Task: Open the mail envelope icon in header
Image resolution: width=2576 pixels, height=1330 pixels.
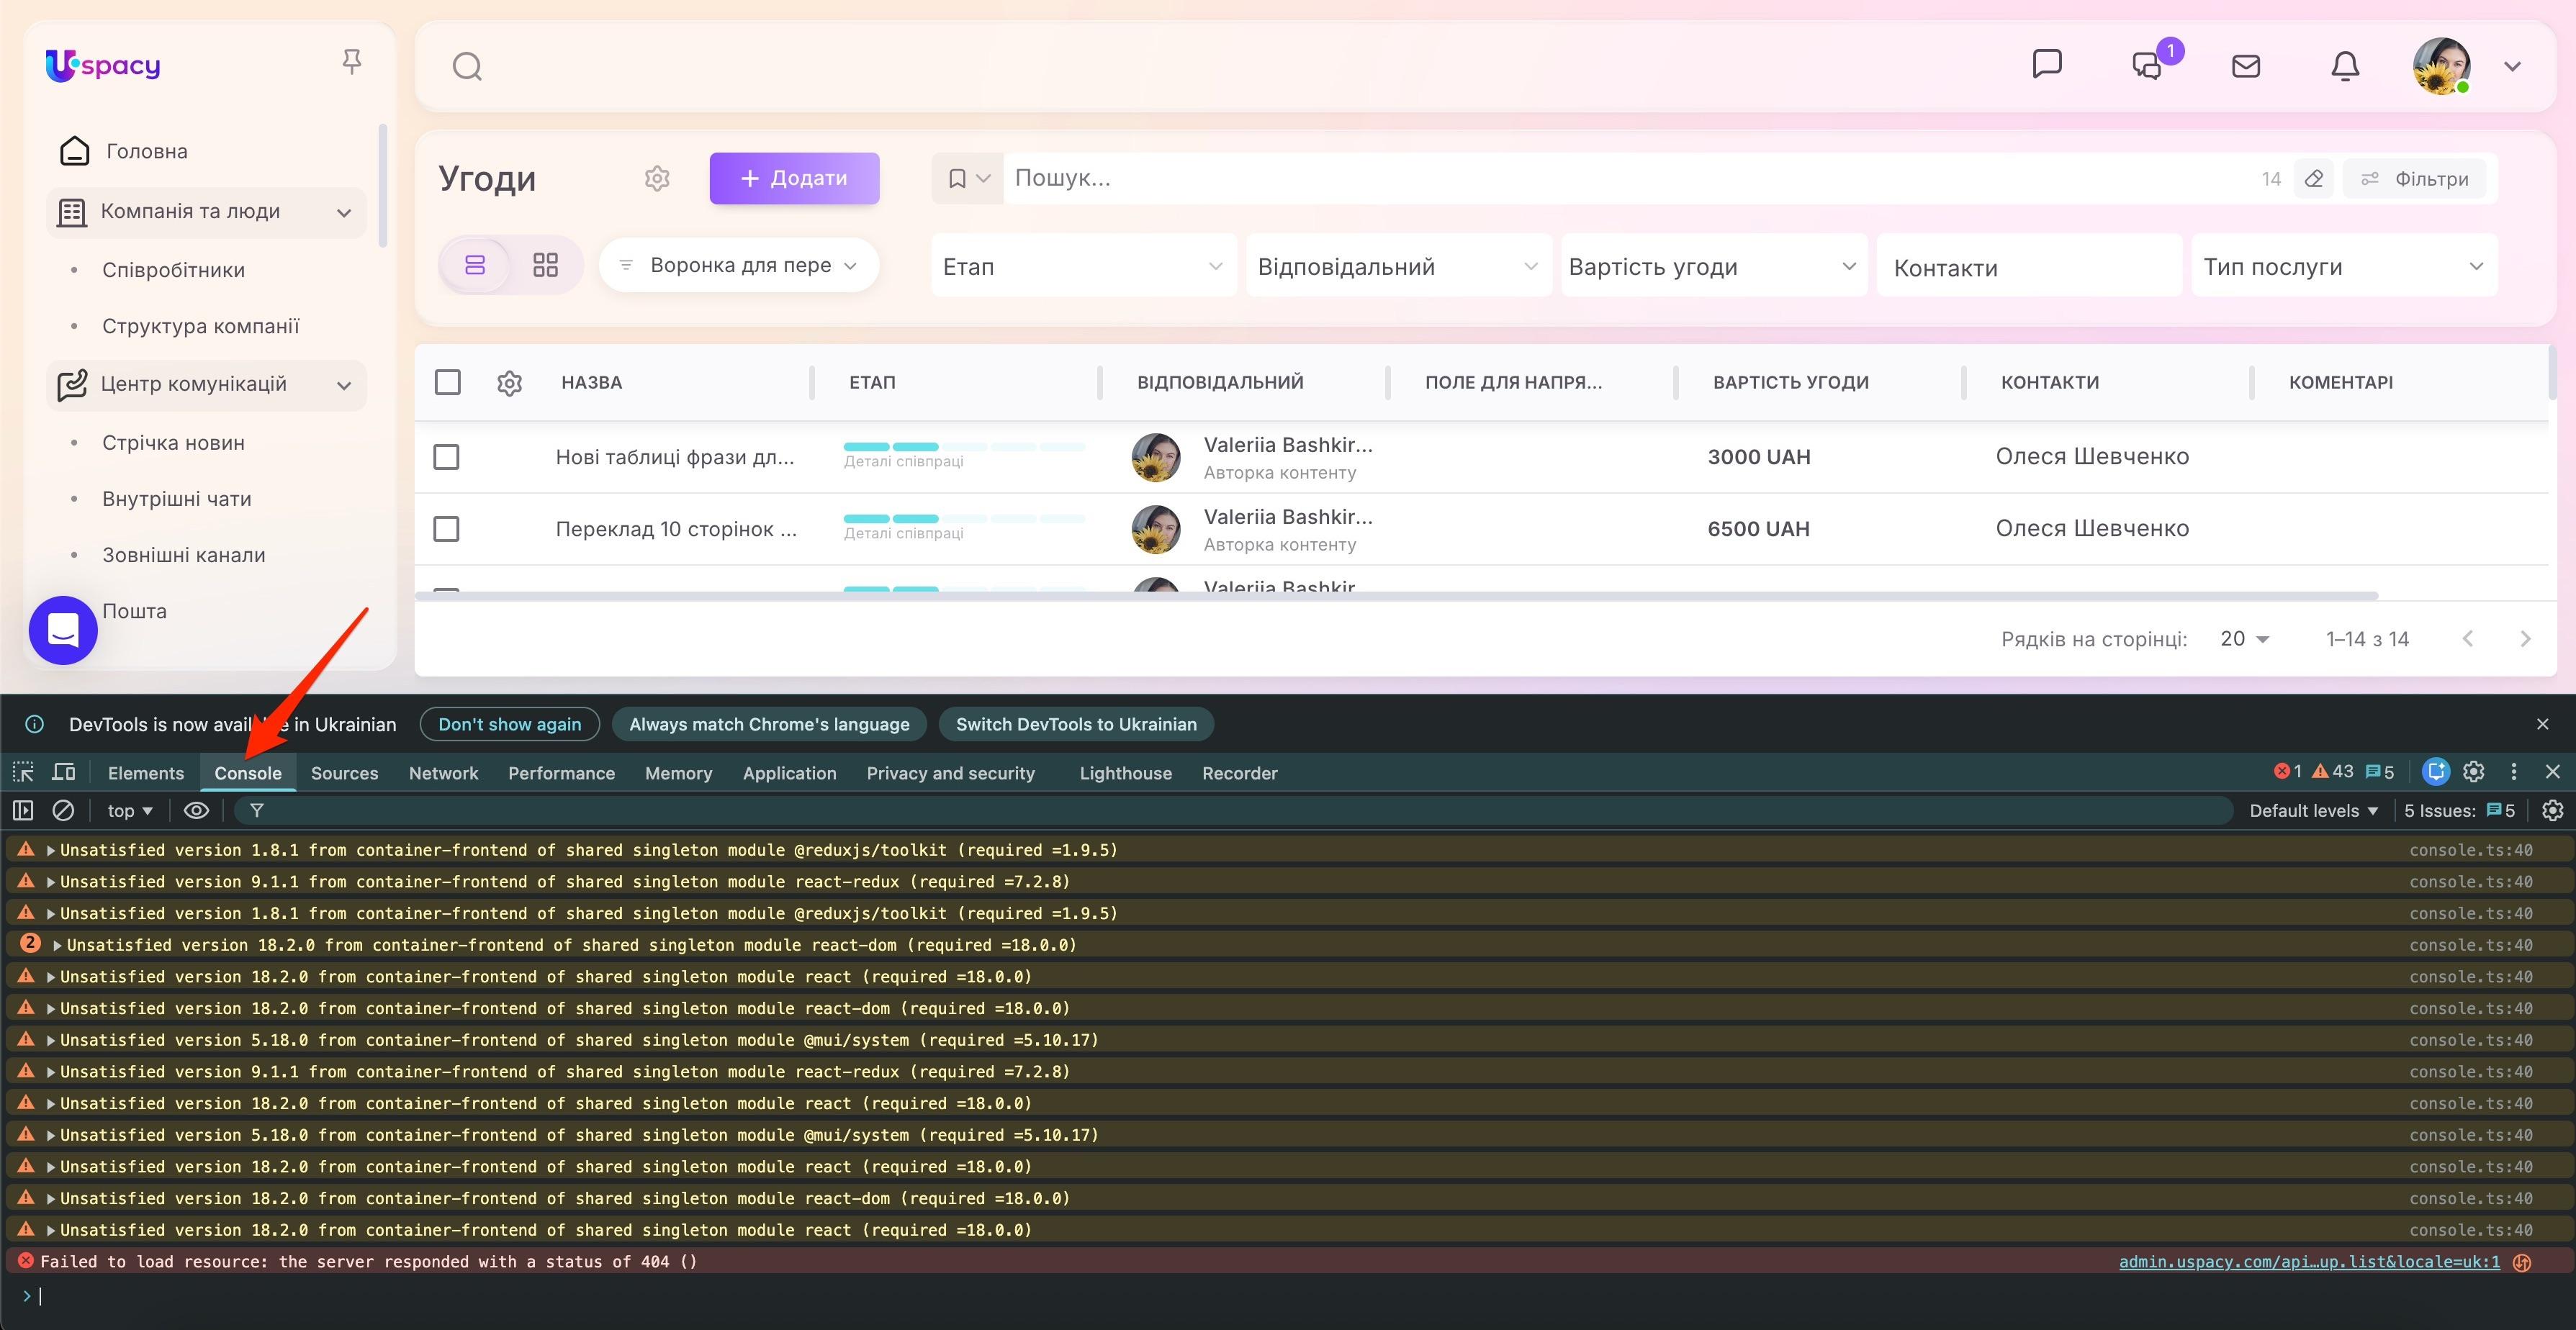Action: tap(2246, 66)
